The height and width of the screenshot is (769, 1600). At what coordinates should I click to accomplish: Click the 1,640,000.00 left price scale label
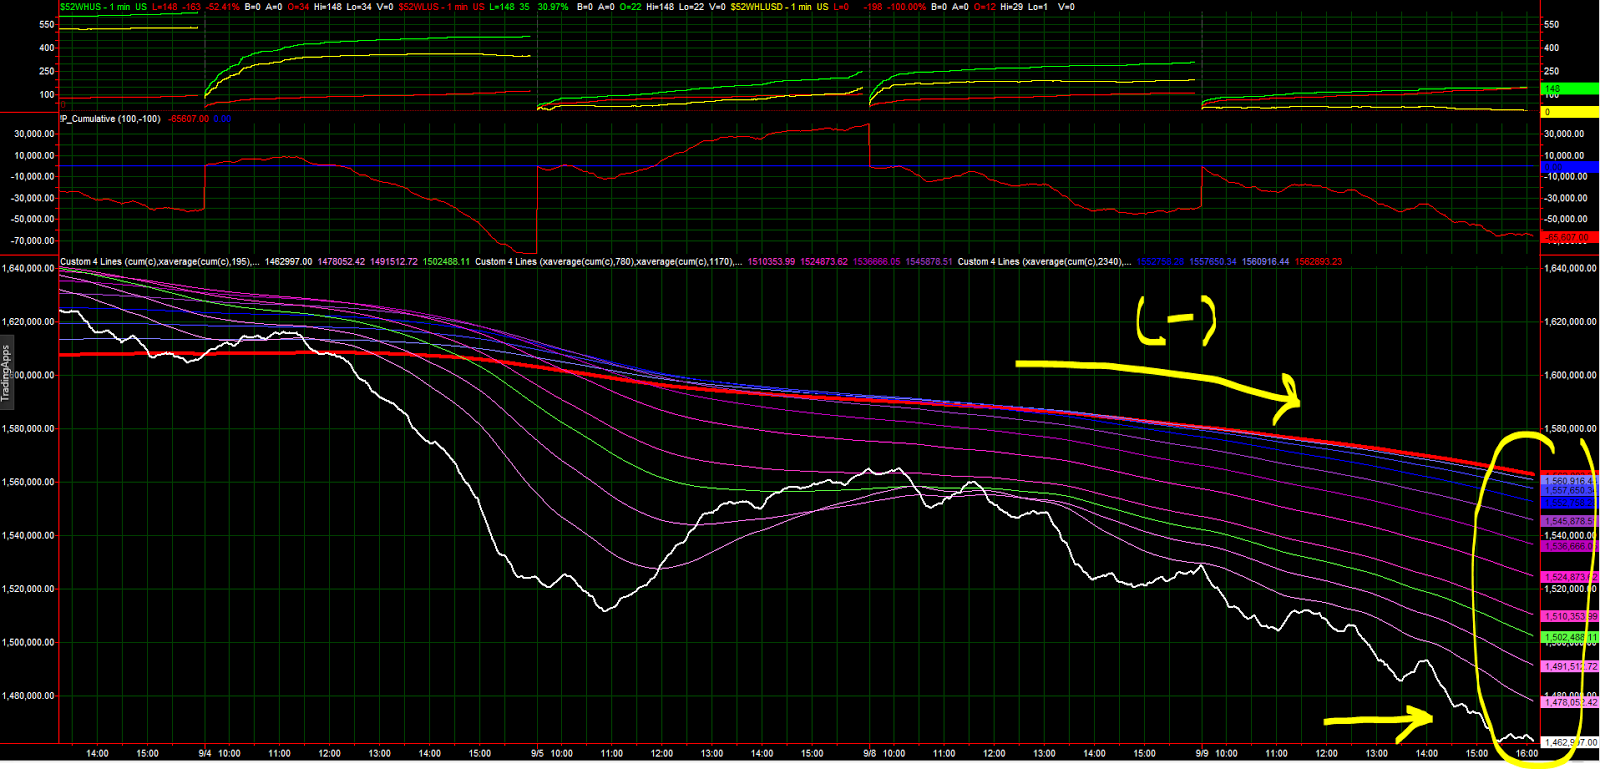pos(28,268)
